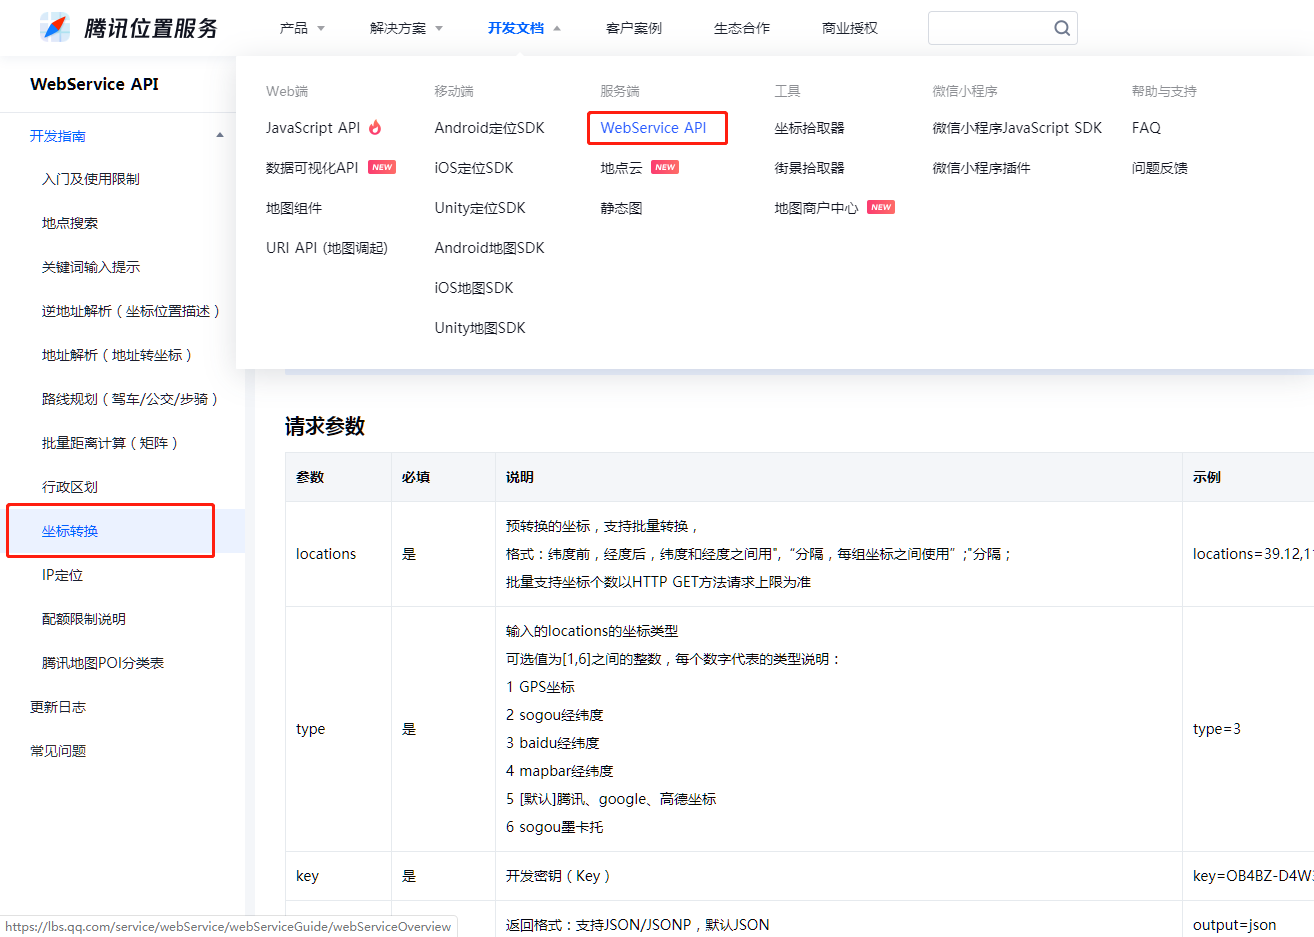
Task: Open 地点搜索 in sidebar
Action: [x=70, y=223]
